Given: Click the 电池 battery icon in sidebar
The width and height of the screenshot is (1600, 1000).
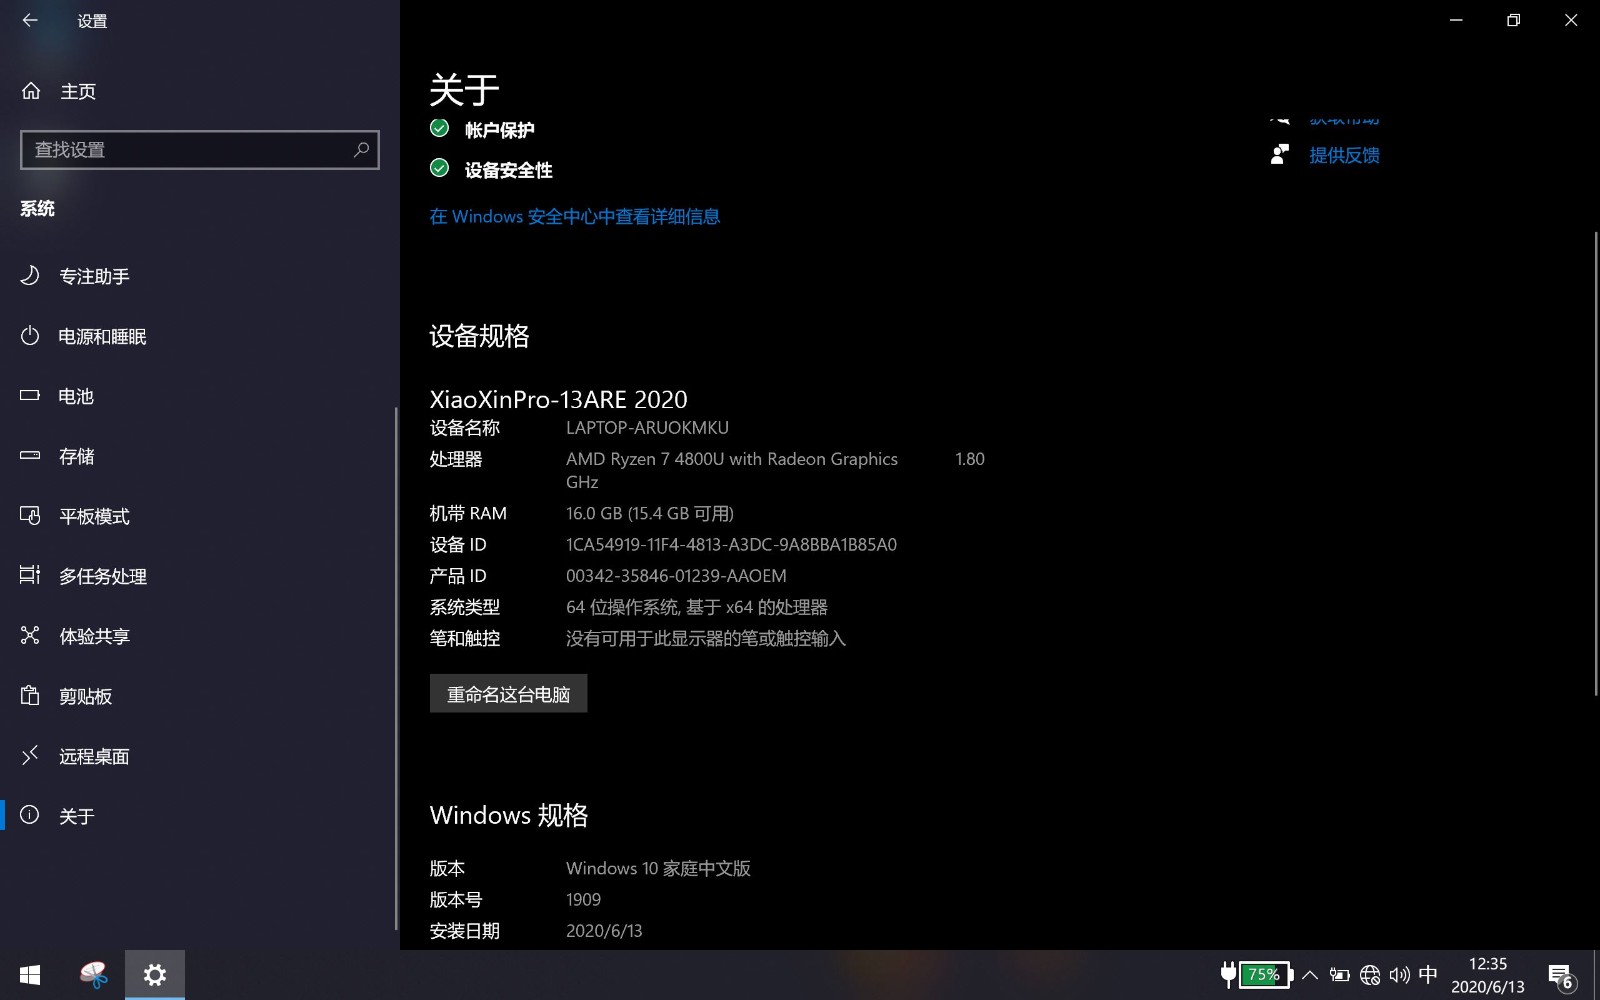Looking at the screenshot, I should (x=30, y=395).
